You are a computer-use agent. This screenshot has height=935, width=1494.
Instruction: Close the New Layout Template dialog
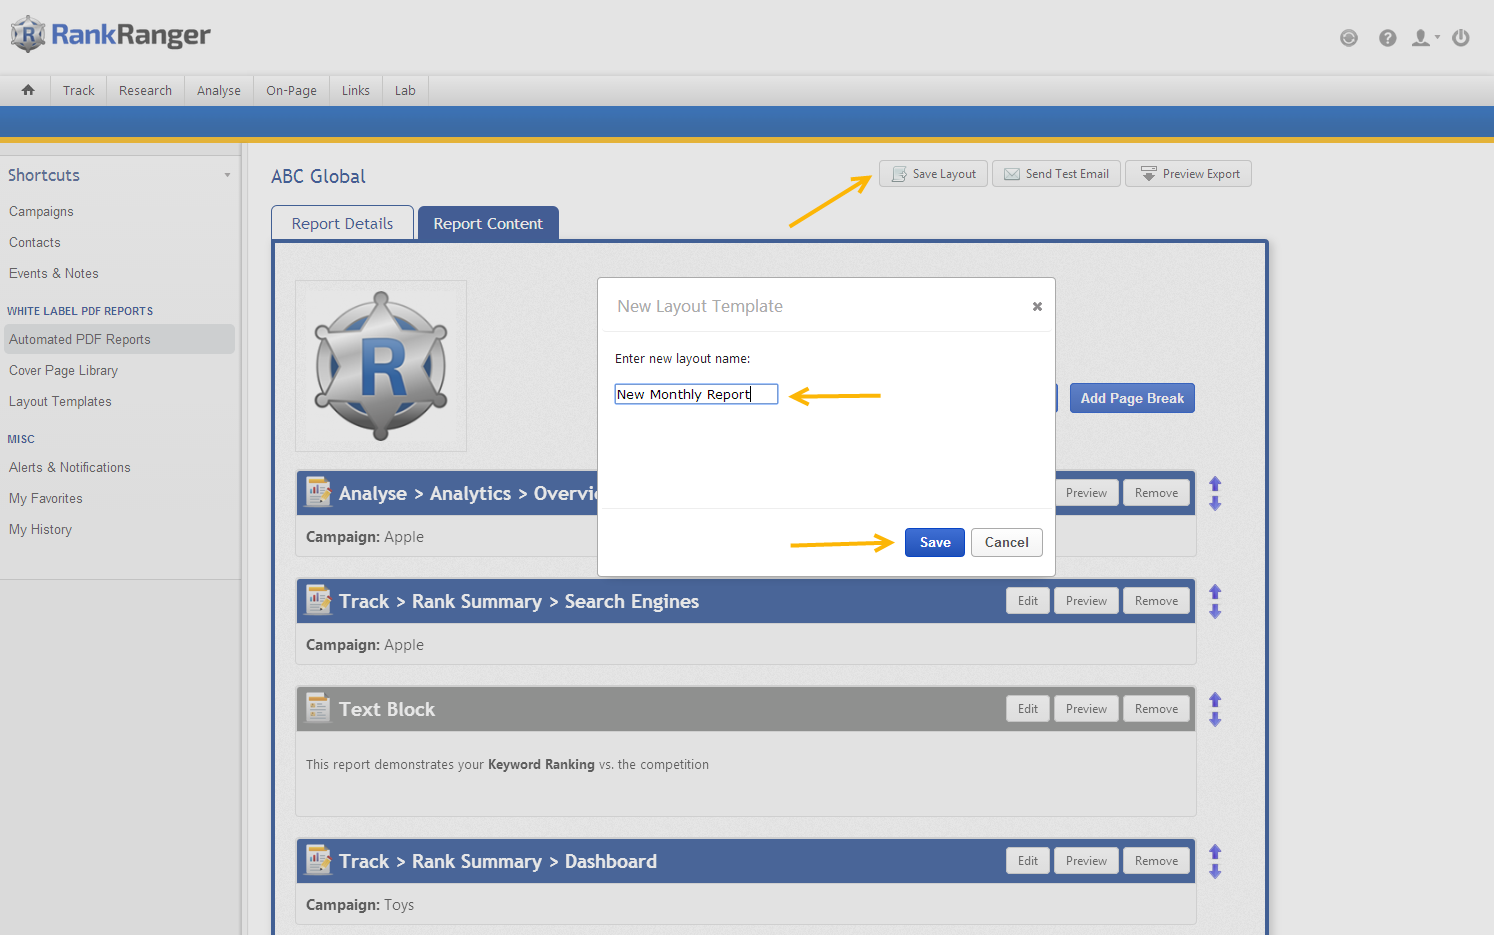pyautogui.click(x=1037, y=307)
